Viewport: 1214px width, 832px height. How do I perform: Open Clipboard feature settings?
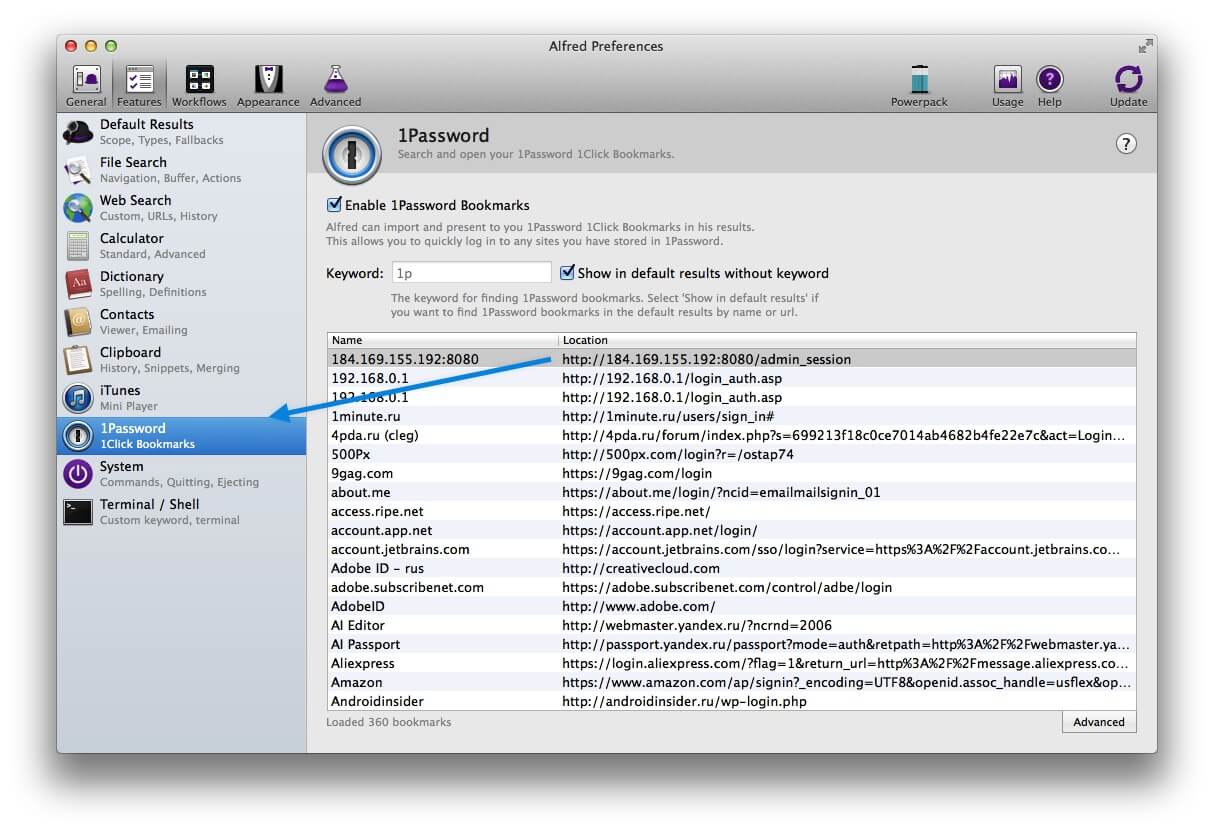(181, 360)
